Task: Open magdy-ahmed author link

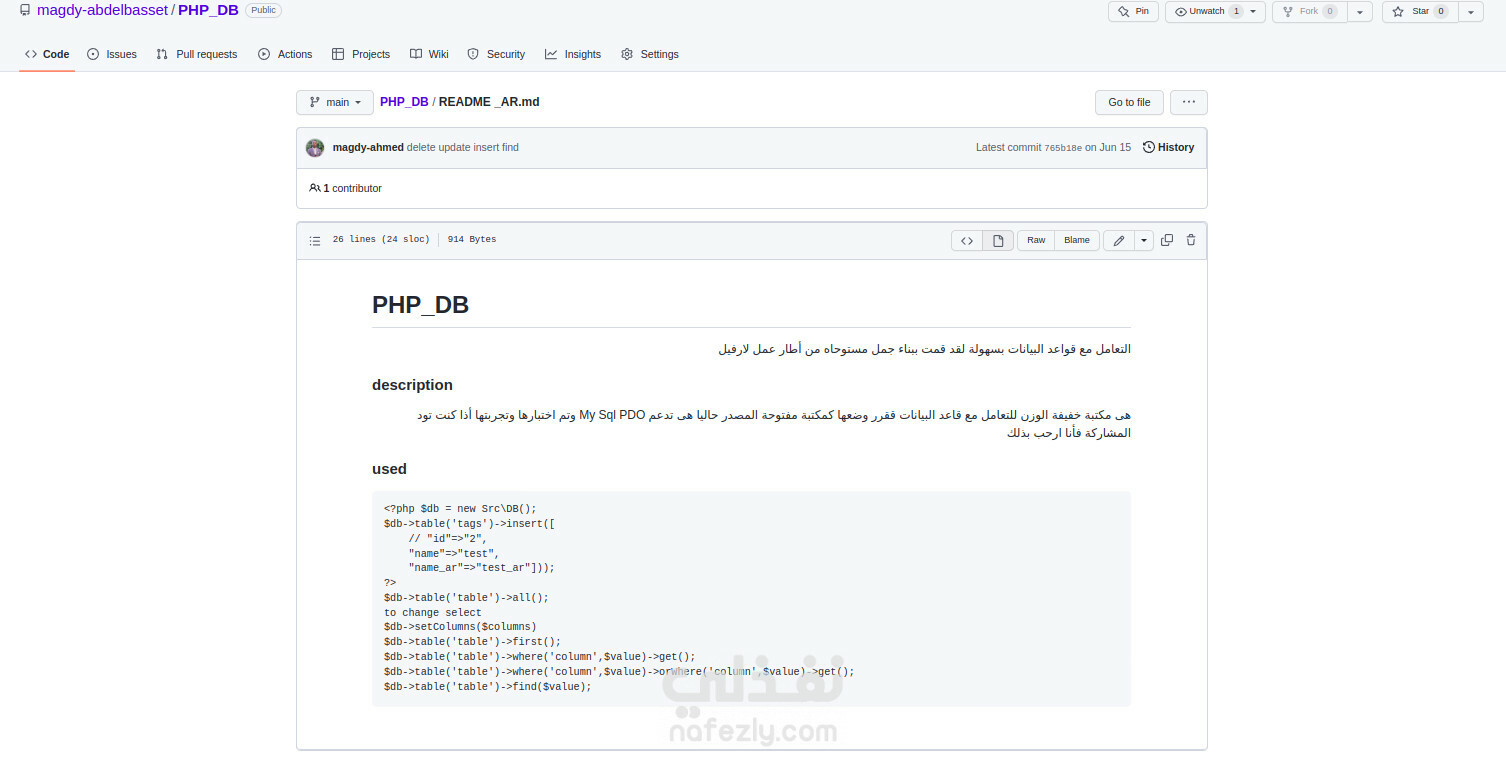Action: pyautogui.click(x=368, y=147)
